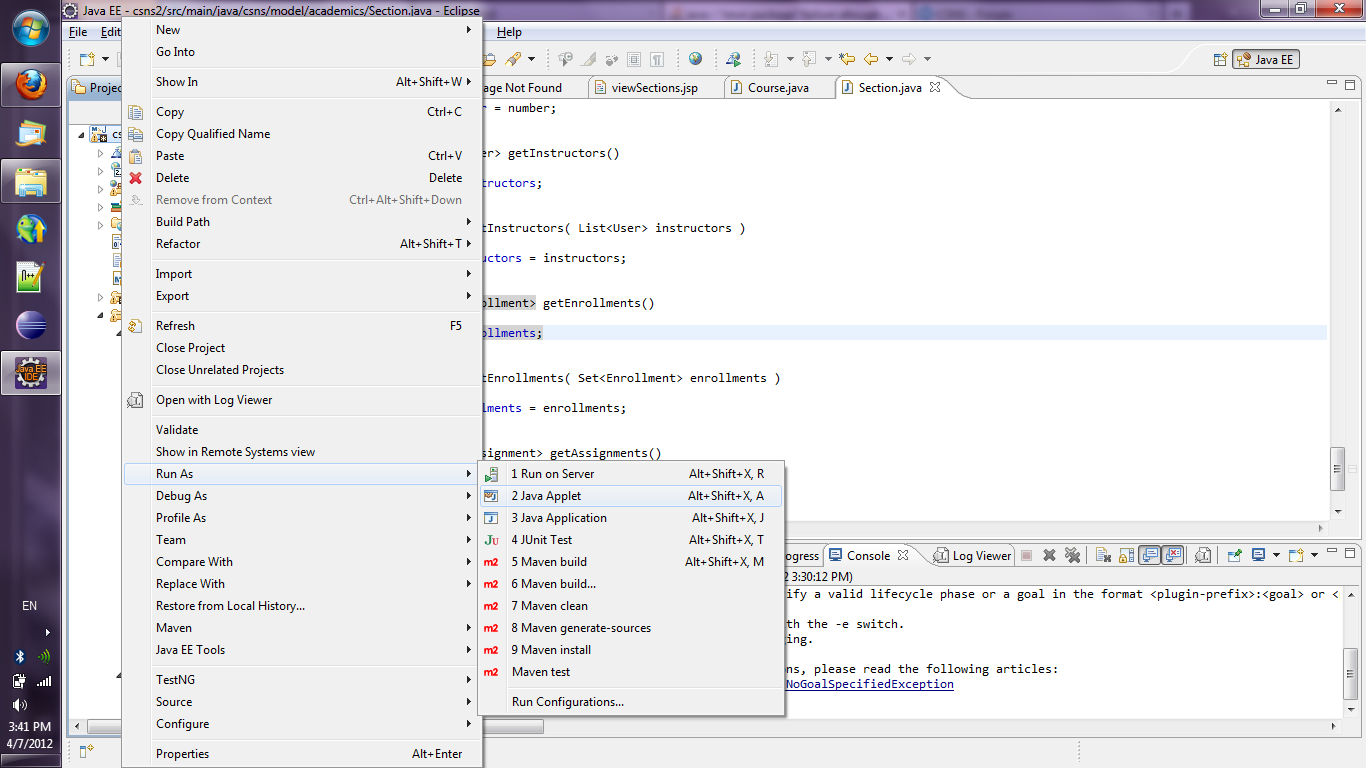Open the Display Selected Console dropdown arrow
The height and width of the screenshot is (768, 1366).
pos(1275,555)
